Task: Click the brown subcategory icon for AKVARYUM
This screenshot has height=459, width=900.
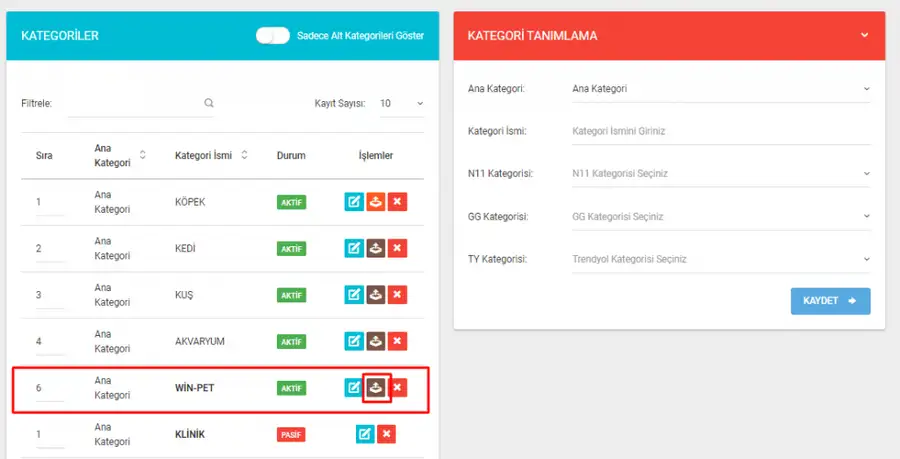Action: [x=375, y=341]
